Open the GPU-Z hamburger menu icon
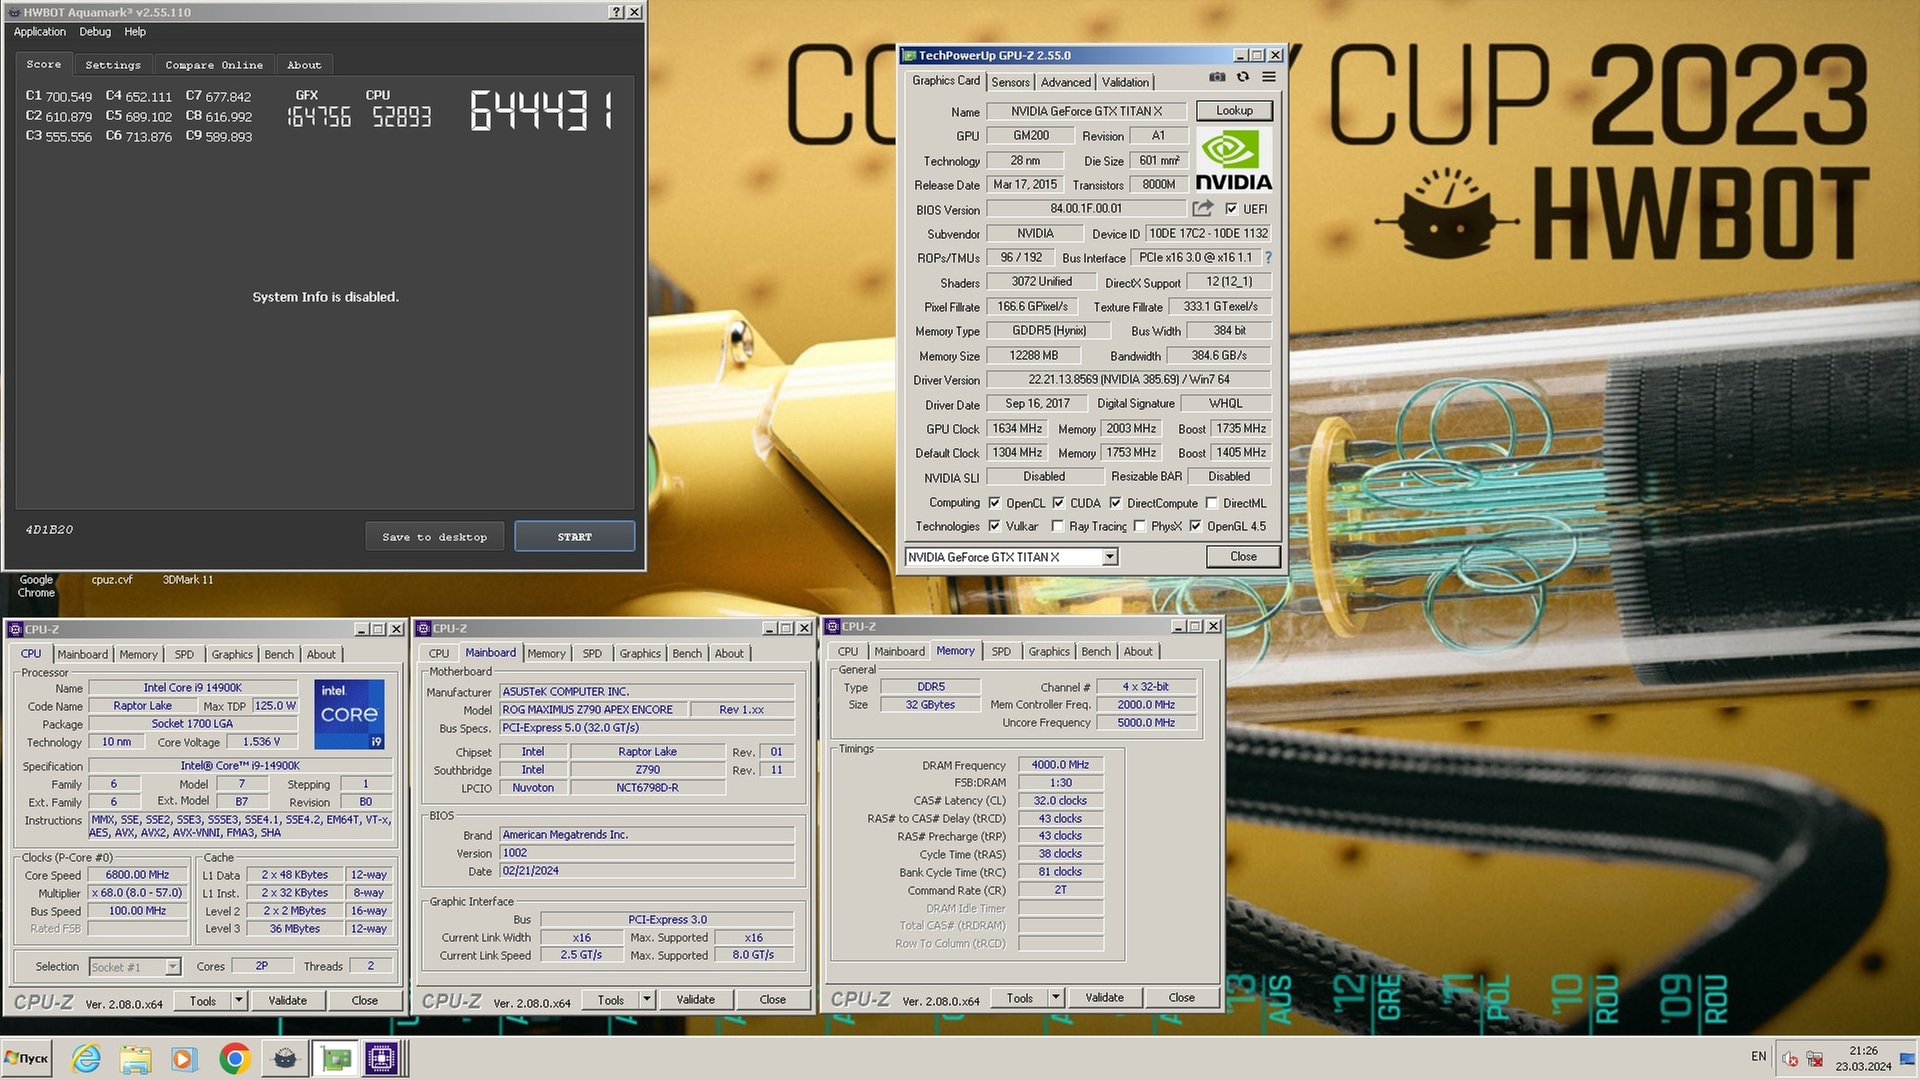This screenshot has width=1920, height=1080. point(1269,77)
